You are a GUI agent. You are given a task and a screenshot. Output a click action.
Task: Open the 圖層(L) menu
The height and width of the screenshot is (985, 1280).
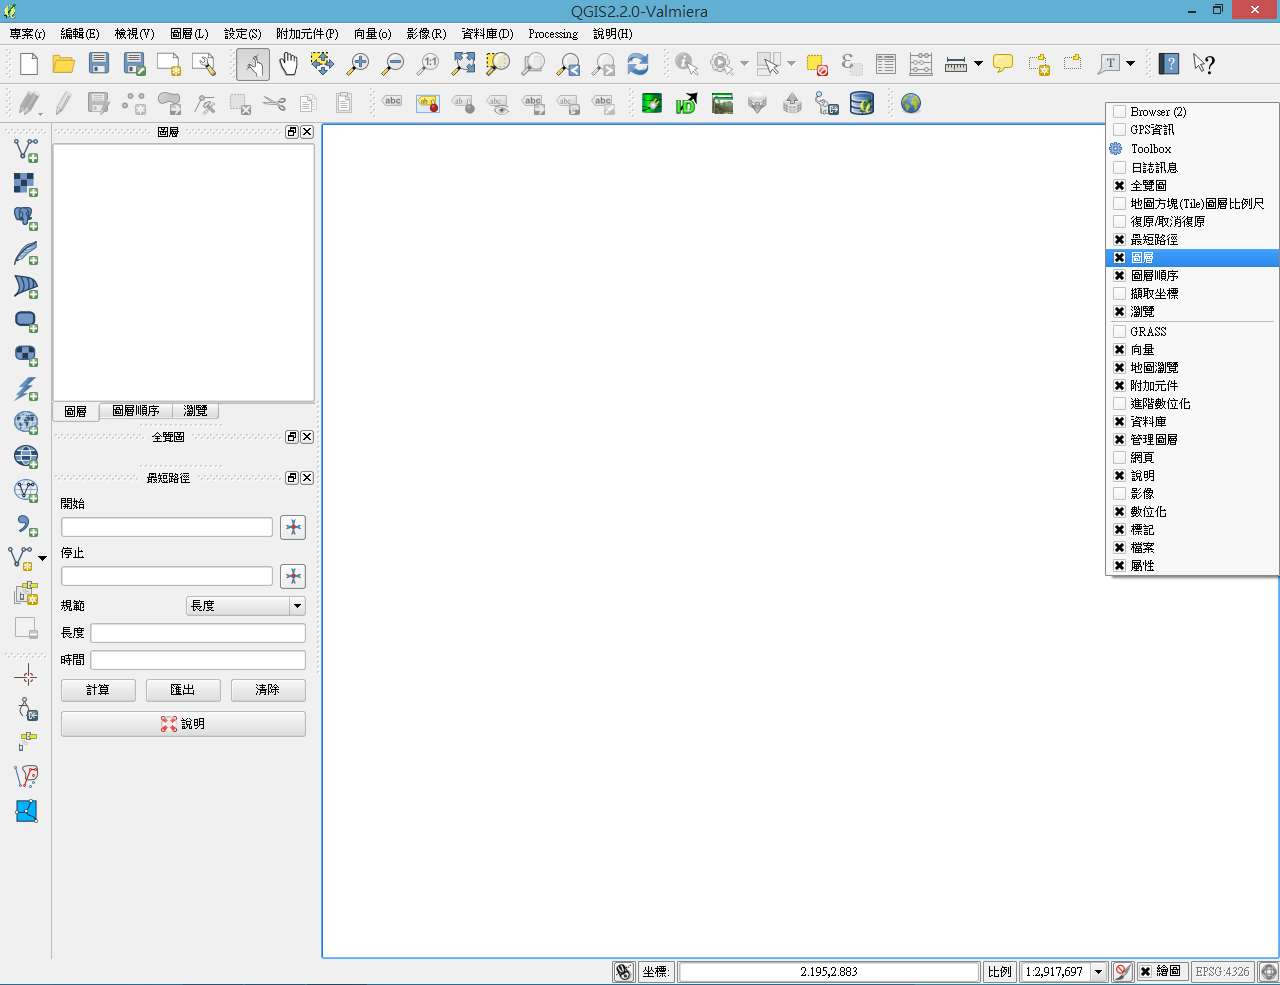[x=189, y=34]
